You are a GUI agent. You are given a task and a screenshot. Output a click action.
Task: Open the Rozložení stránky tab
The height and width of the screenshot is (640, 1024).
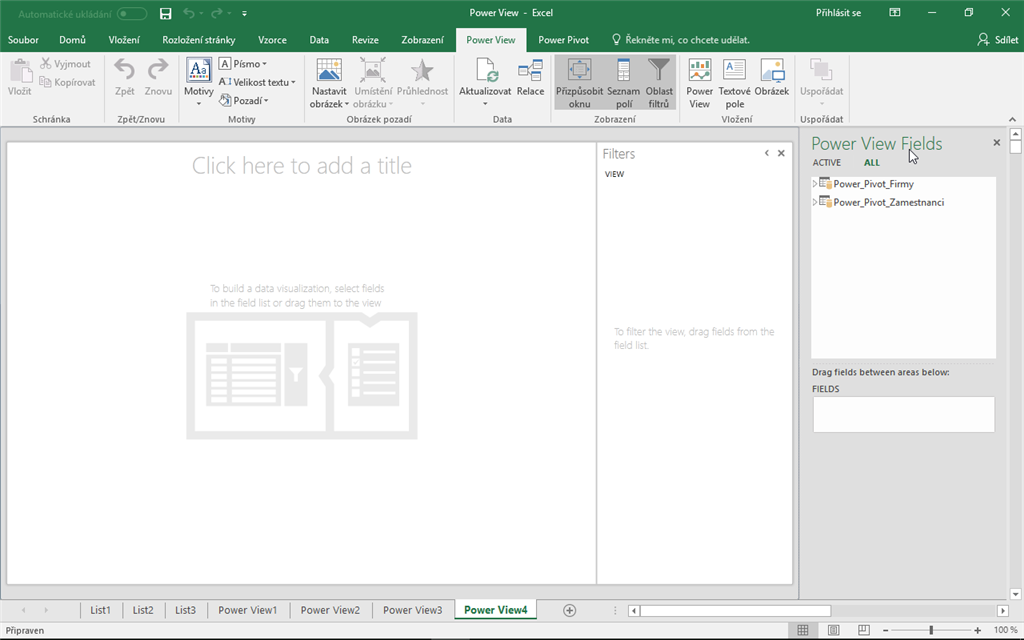pos(199,40)
